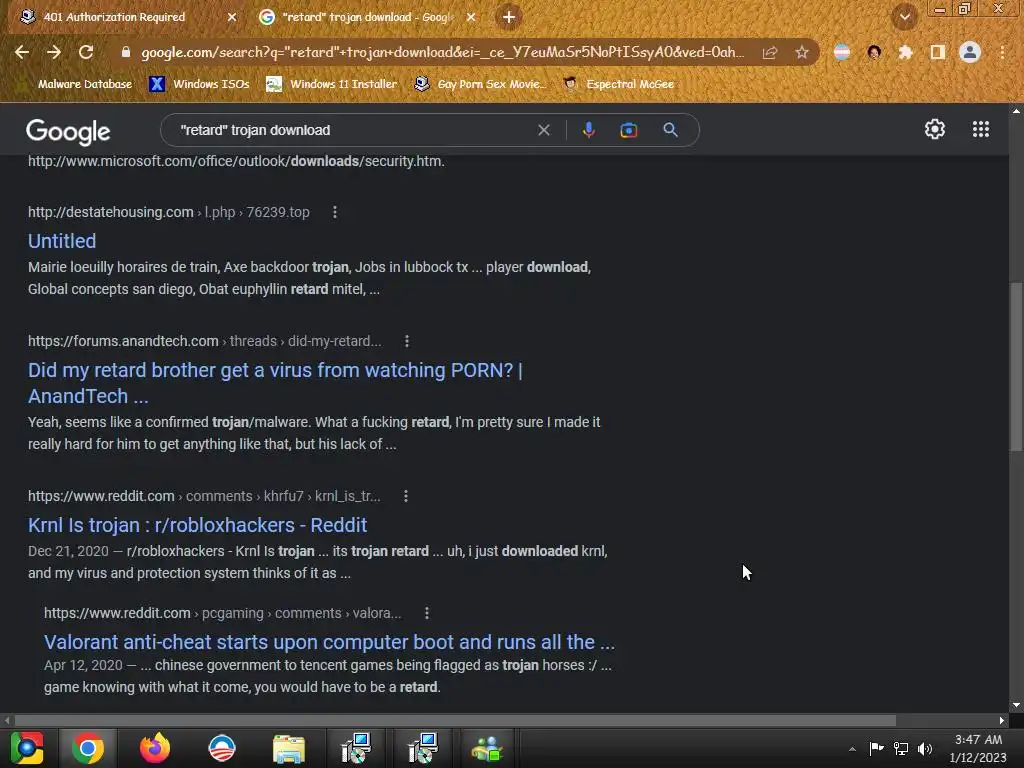
Task: Open Action Center flag tray icon
Action: coord(876,748)
